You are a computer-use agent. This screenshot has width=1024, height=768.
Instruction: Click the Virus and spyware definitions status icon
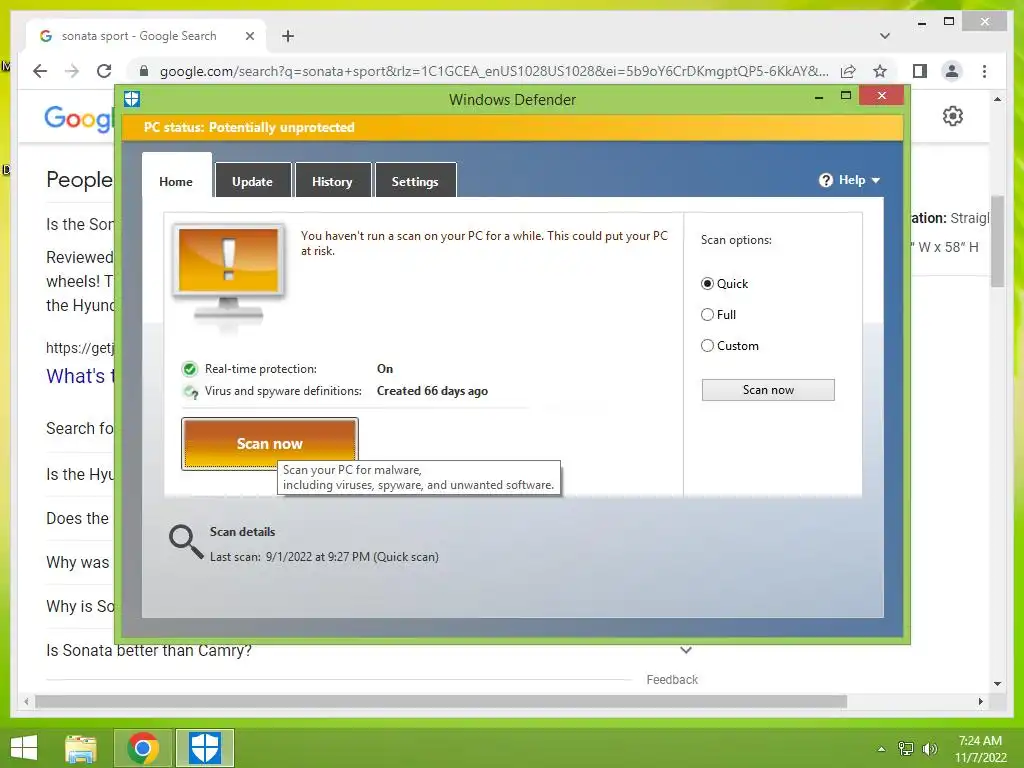(190, 392)
